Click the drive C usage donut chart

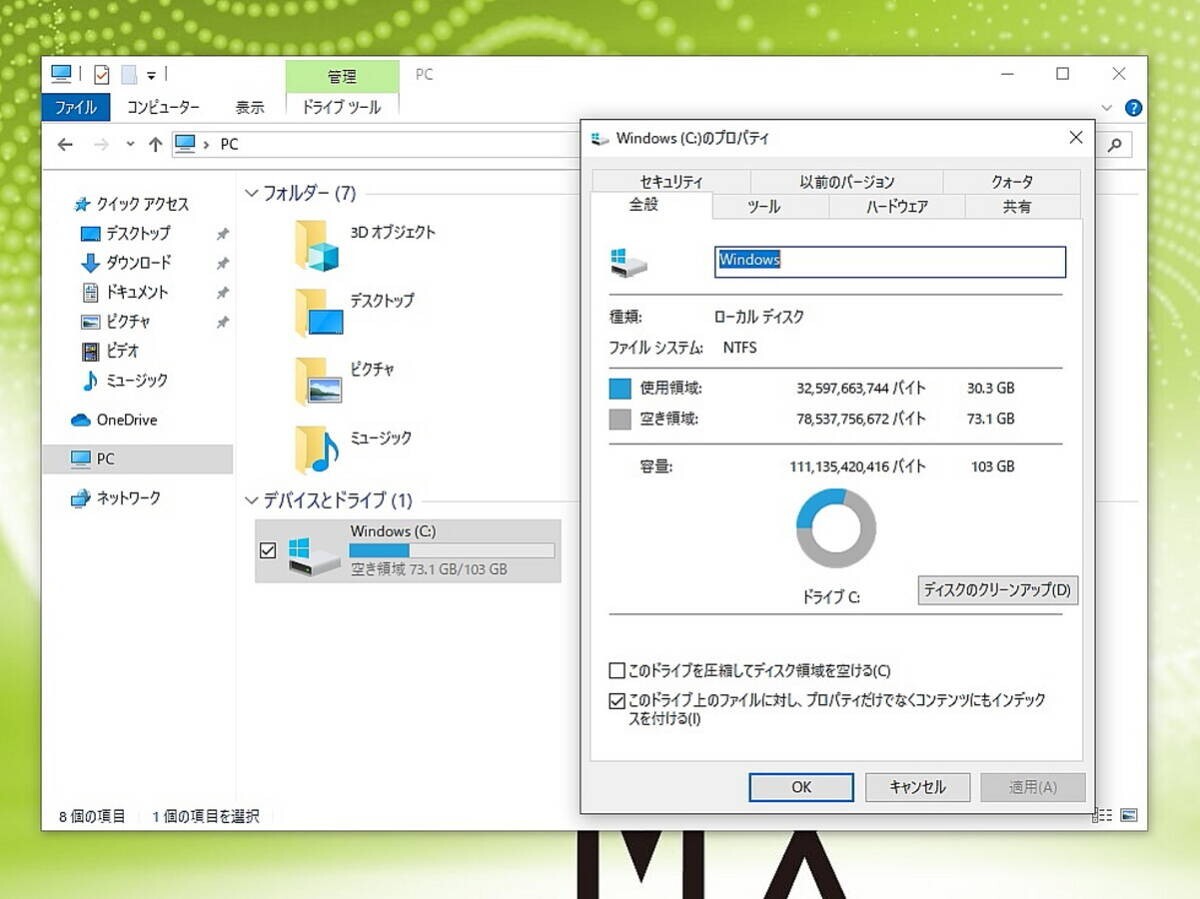coord(836,528)
